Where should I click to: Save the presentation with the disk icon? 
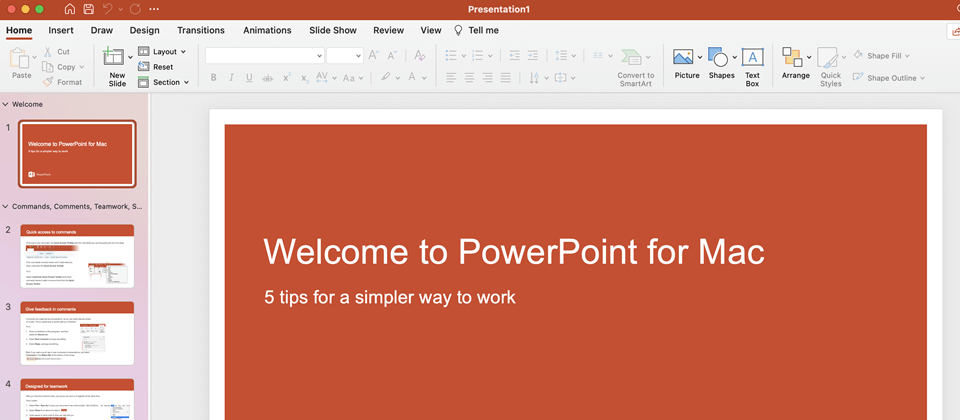click(89, 9)
